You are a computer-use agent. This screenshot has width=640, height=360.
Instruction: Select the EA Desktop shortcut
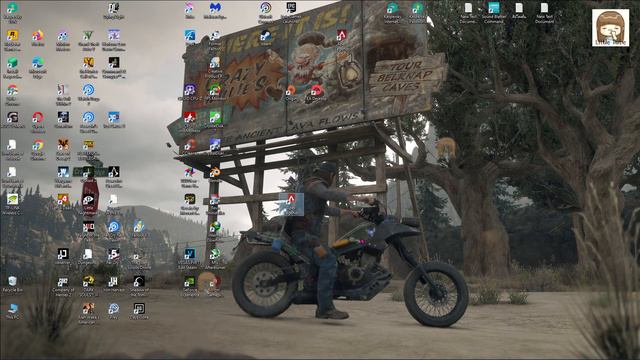click(316, 93)
